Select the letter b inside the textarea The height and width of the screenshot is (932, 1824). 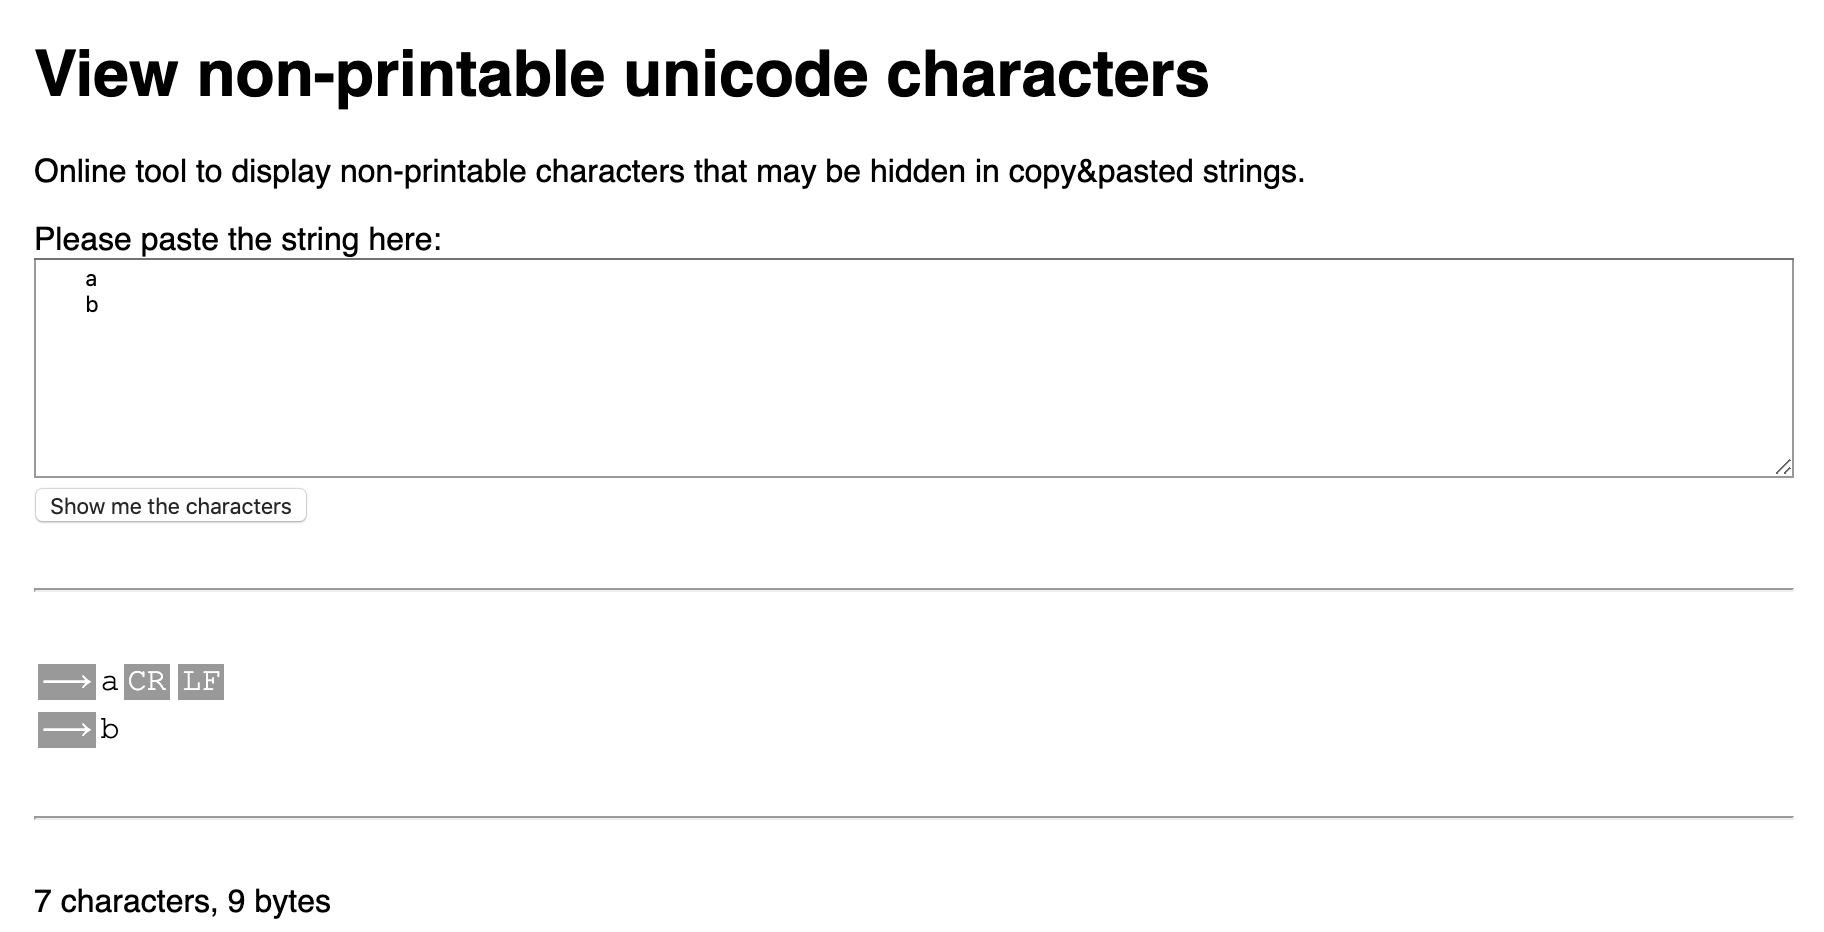click(90, 304)
